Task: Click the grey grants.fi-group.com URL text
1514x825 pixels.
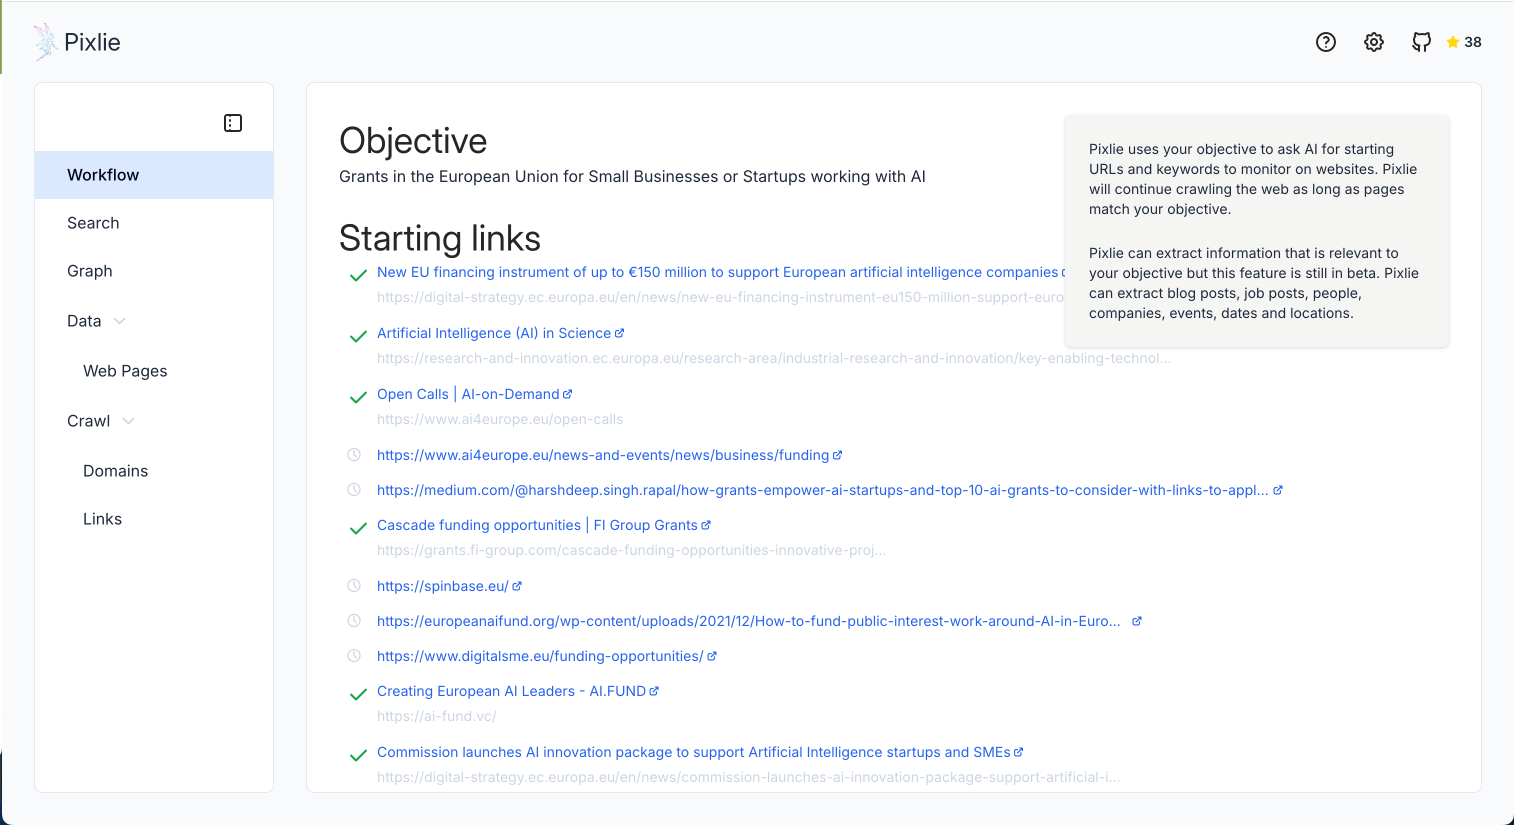Action: [x=632, y=550]
